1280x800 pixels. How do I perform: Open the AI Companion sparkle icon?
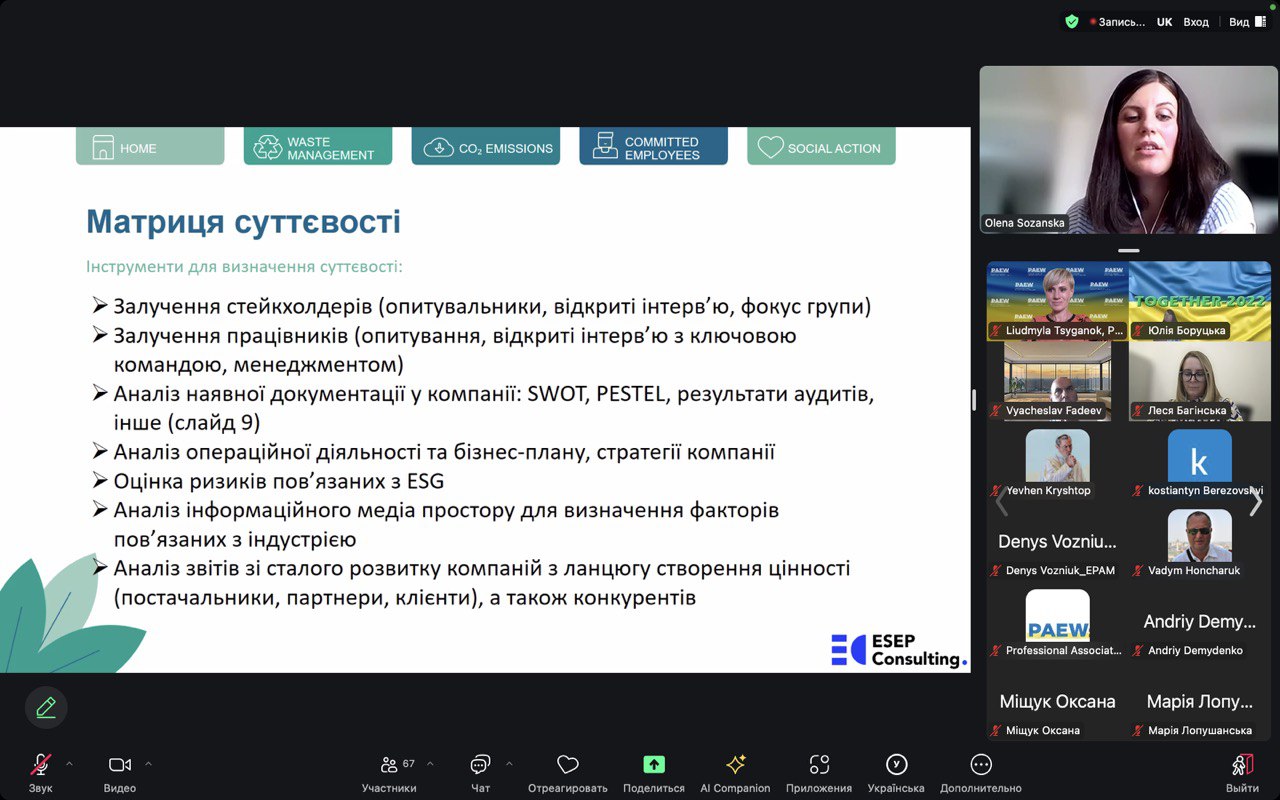pyautogui.click(x=735, y=765)
